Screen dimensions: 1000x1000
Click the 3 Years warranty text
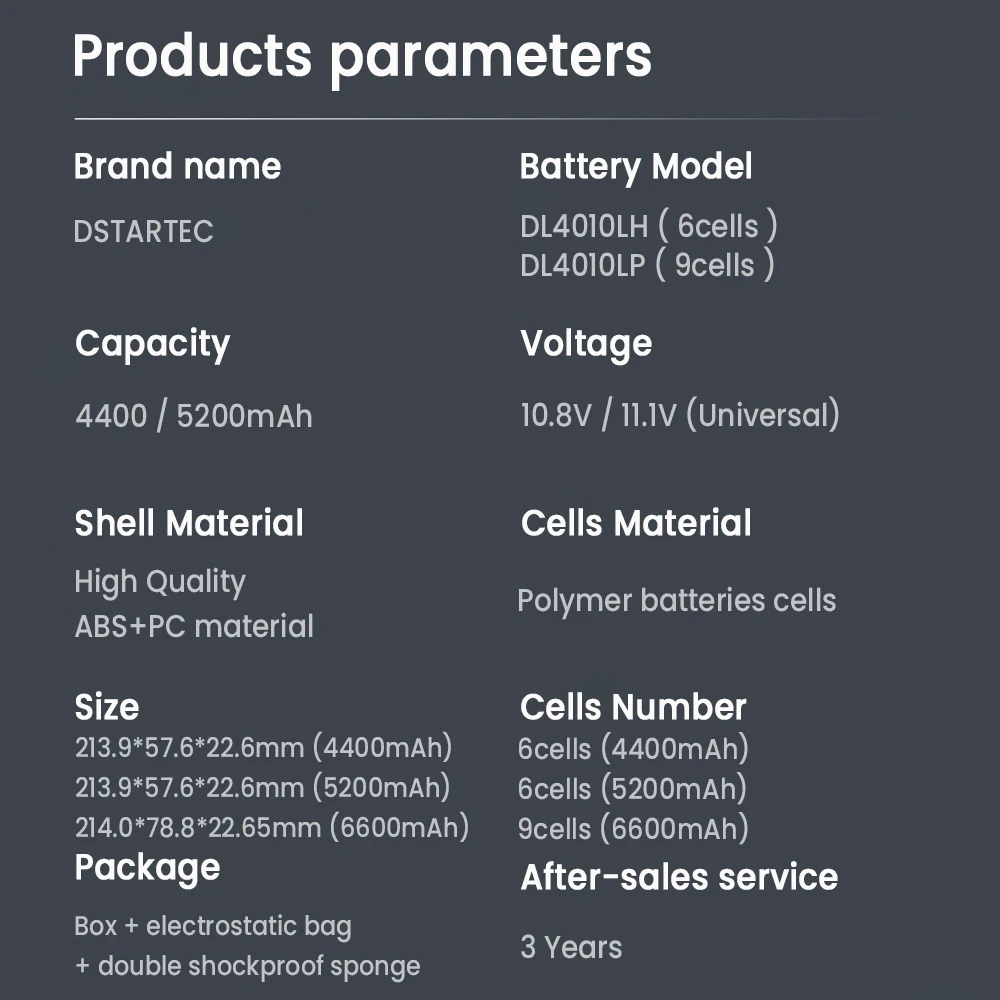coord(571,947)
